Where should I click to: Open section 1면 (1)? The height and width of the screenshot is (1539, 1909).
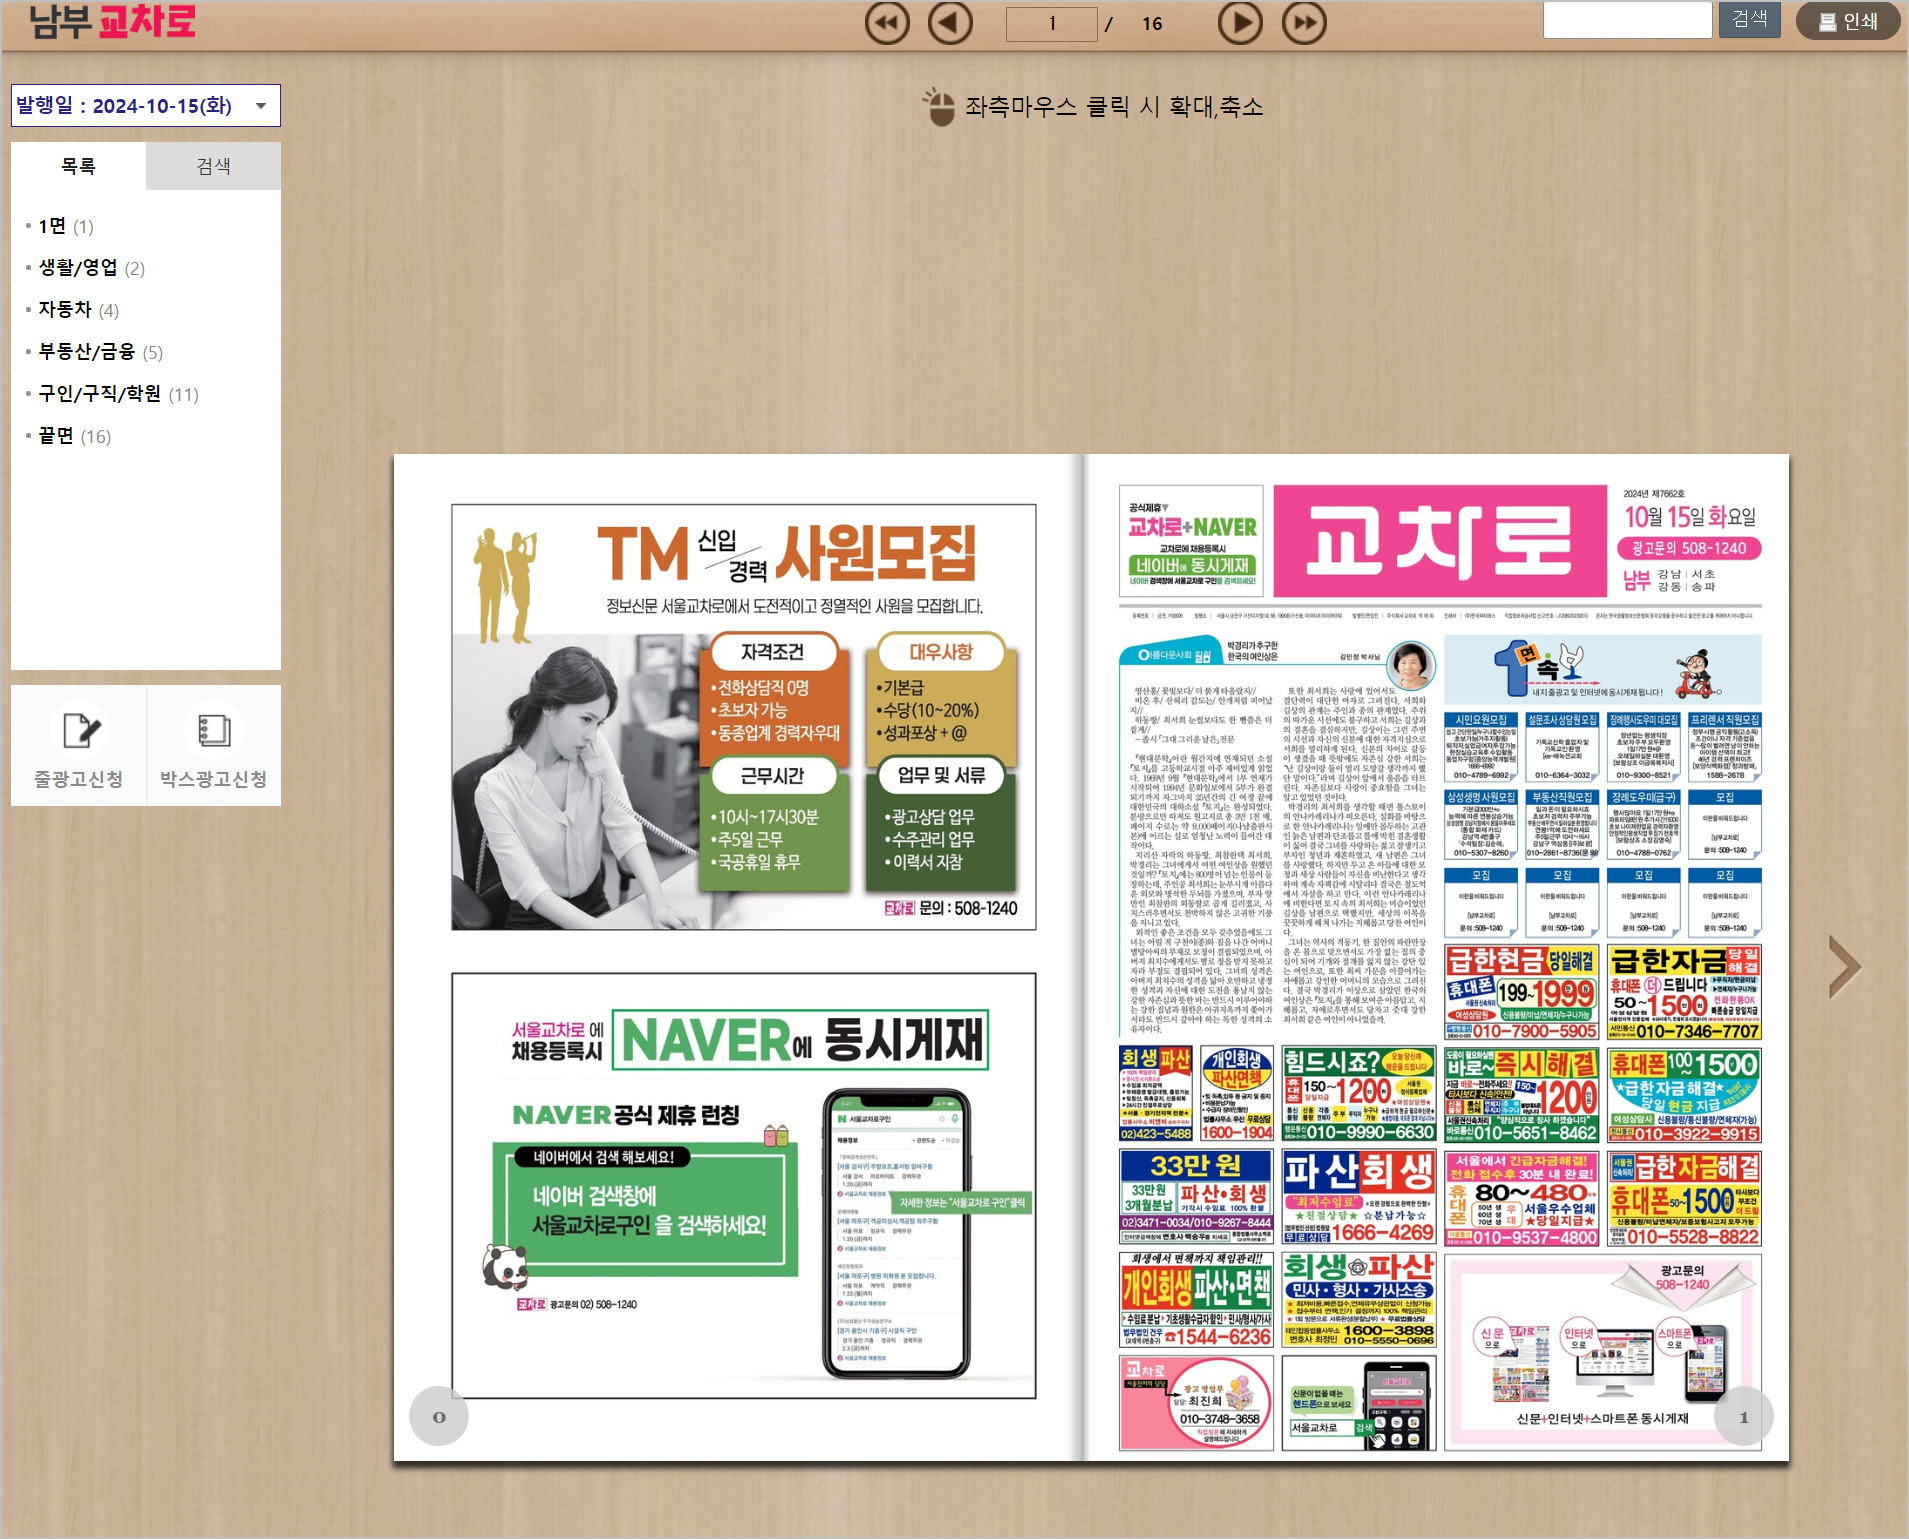tap(65, 226)
